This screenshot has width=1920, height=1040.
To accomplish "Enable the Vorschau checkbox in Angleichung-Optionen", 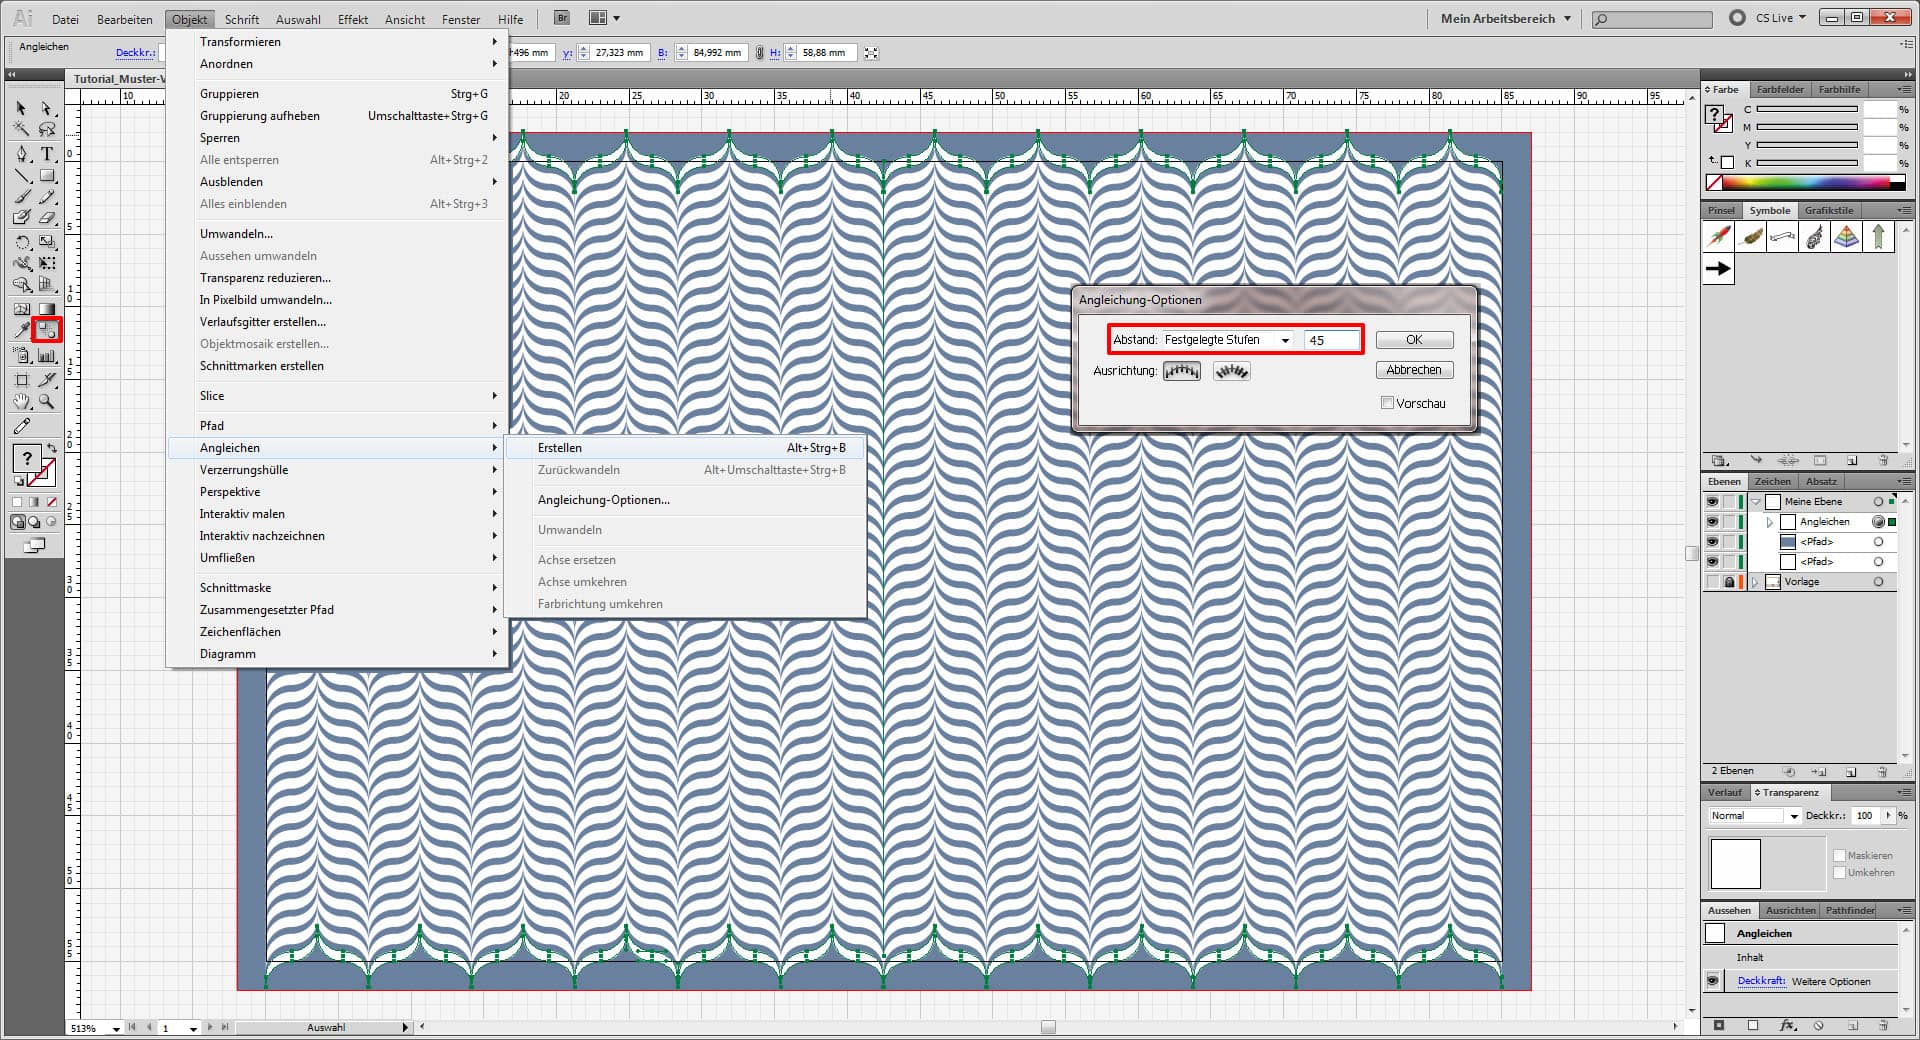I will 1388,403.
